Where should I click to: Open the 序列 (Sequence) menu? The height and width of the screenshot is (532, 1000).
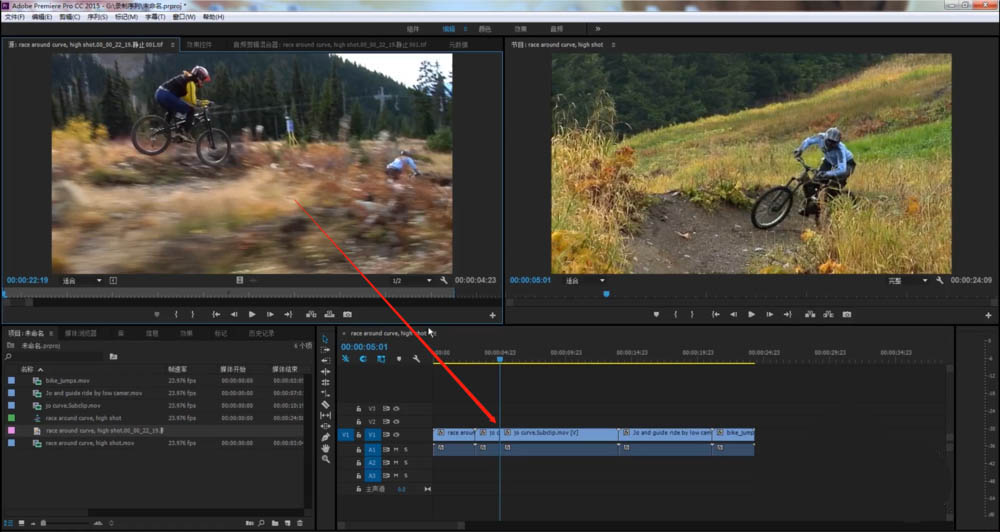(x=98, y=17)
